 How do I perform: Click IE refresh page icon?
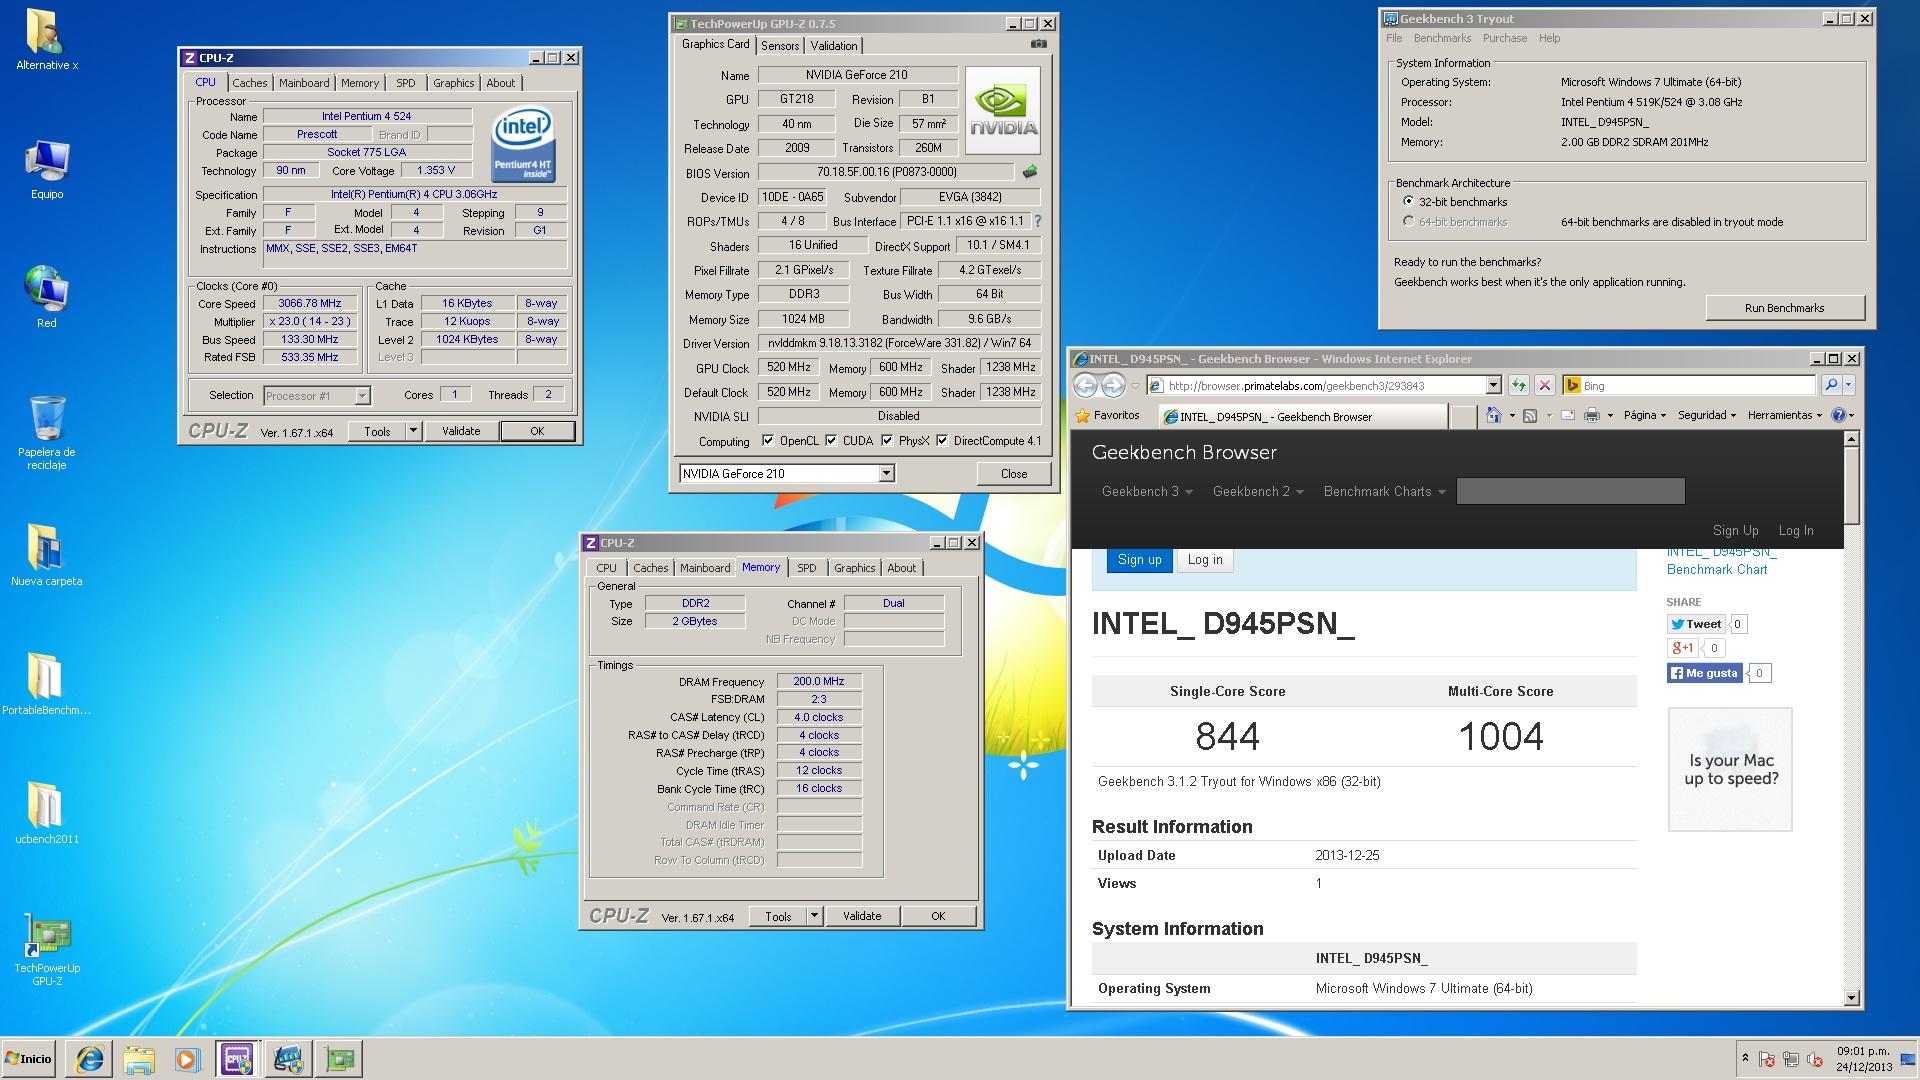(1519, 385)
